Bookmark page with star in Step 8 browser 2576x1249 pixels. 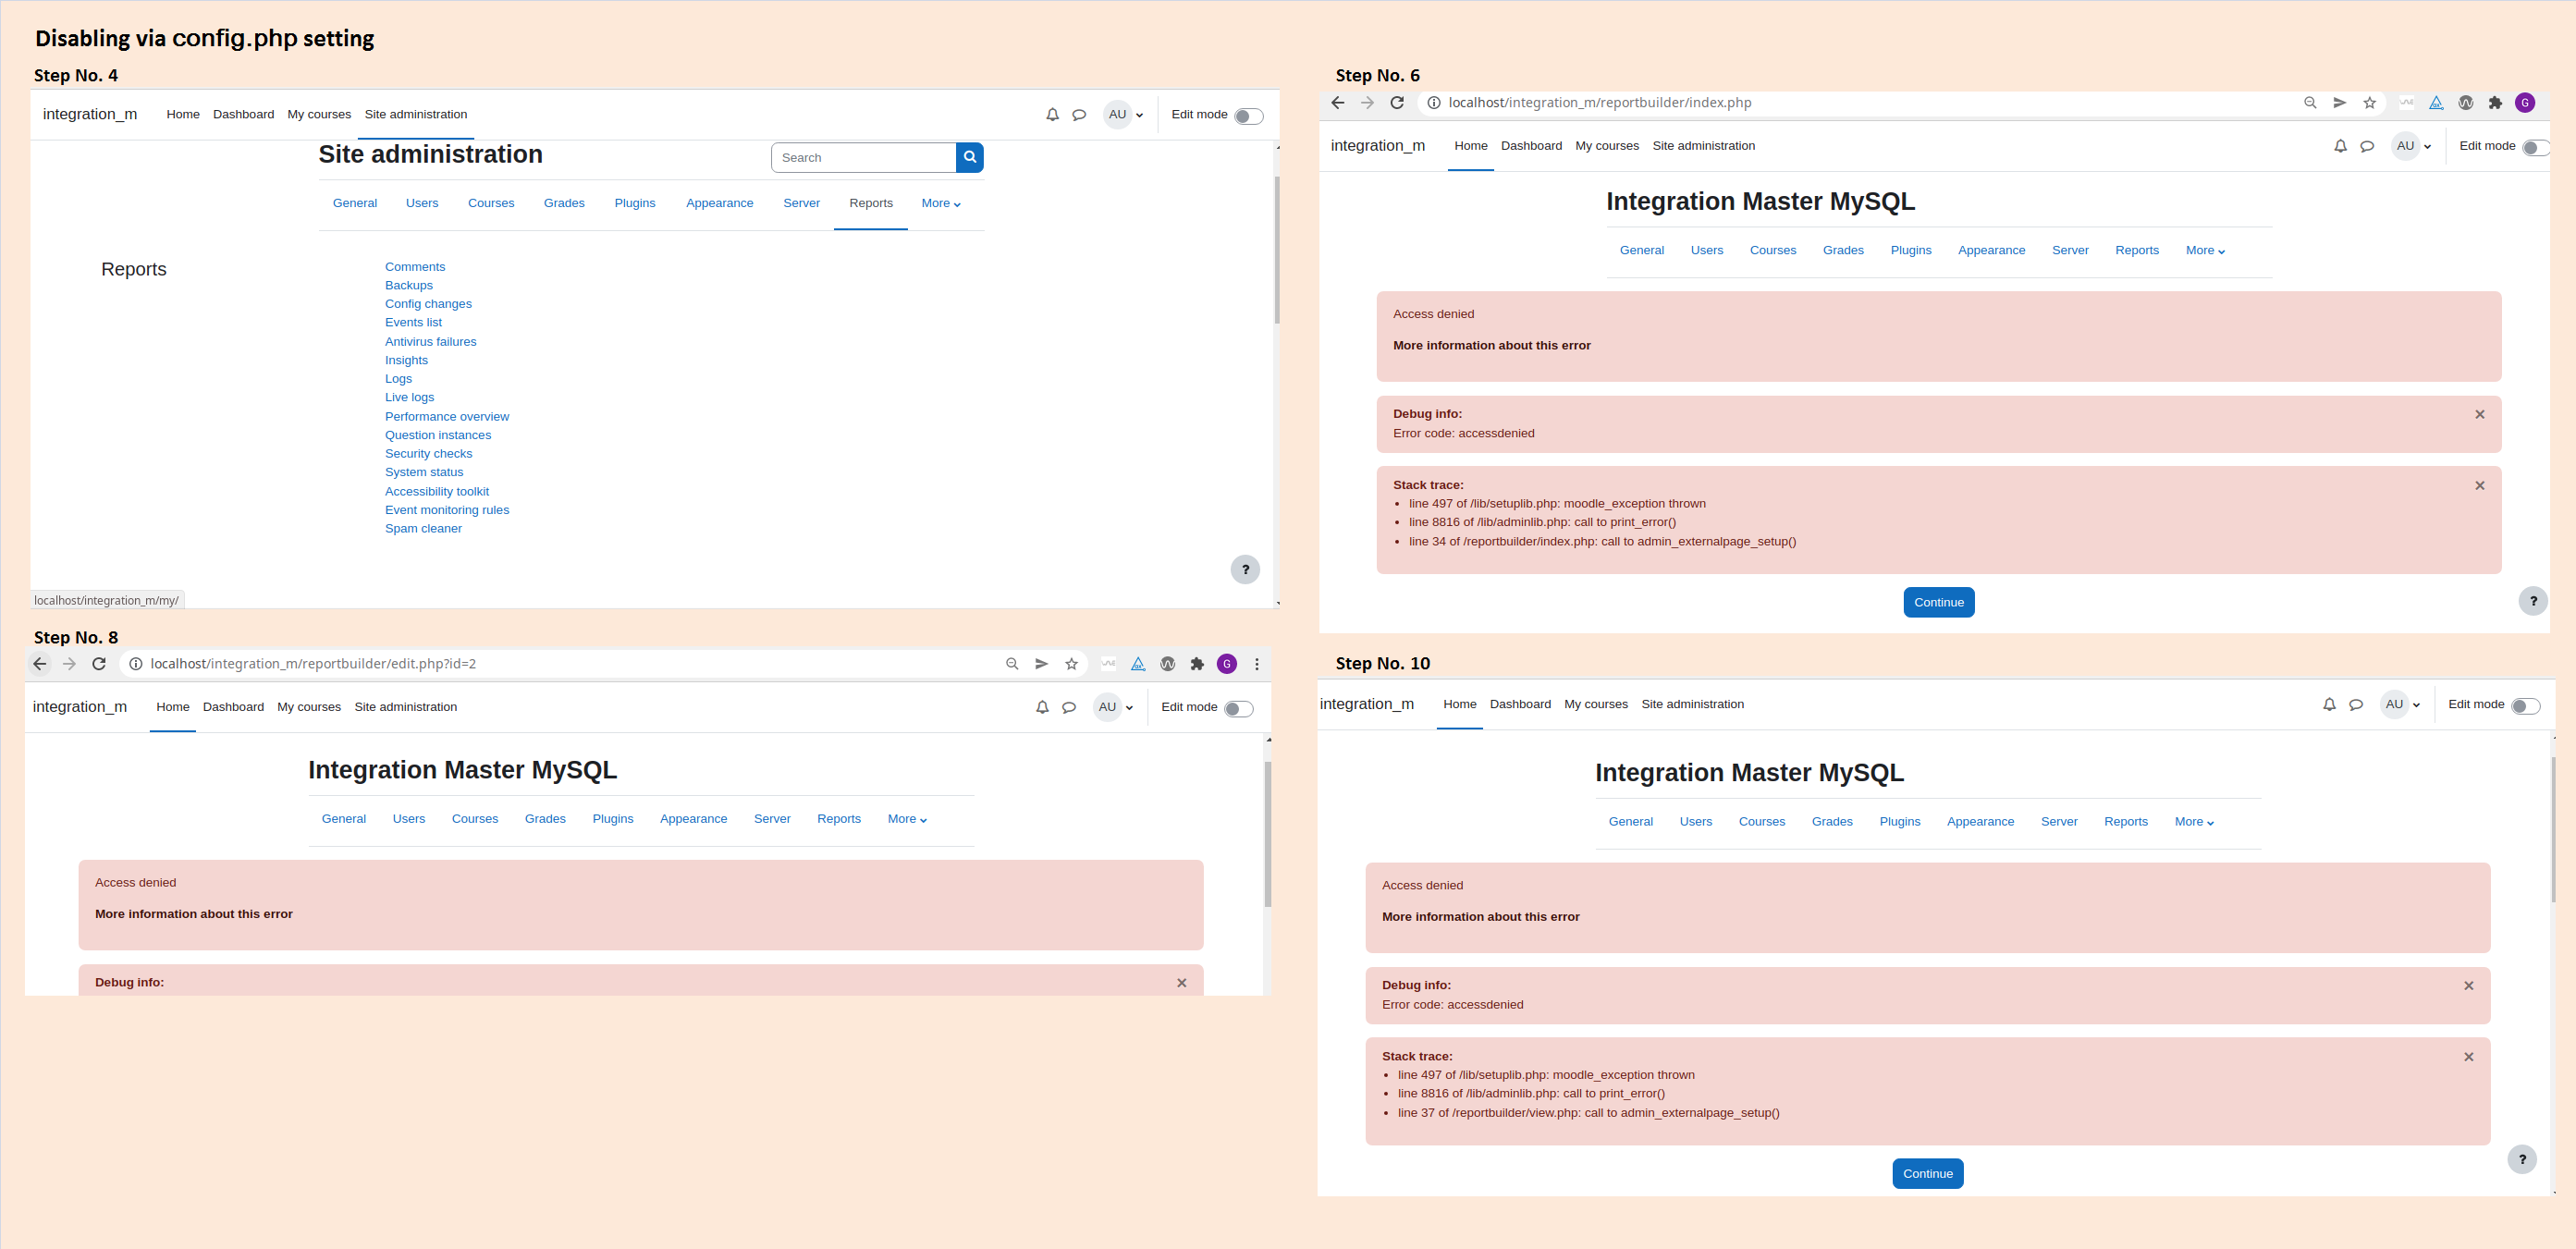click(x=1071, y=664)
